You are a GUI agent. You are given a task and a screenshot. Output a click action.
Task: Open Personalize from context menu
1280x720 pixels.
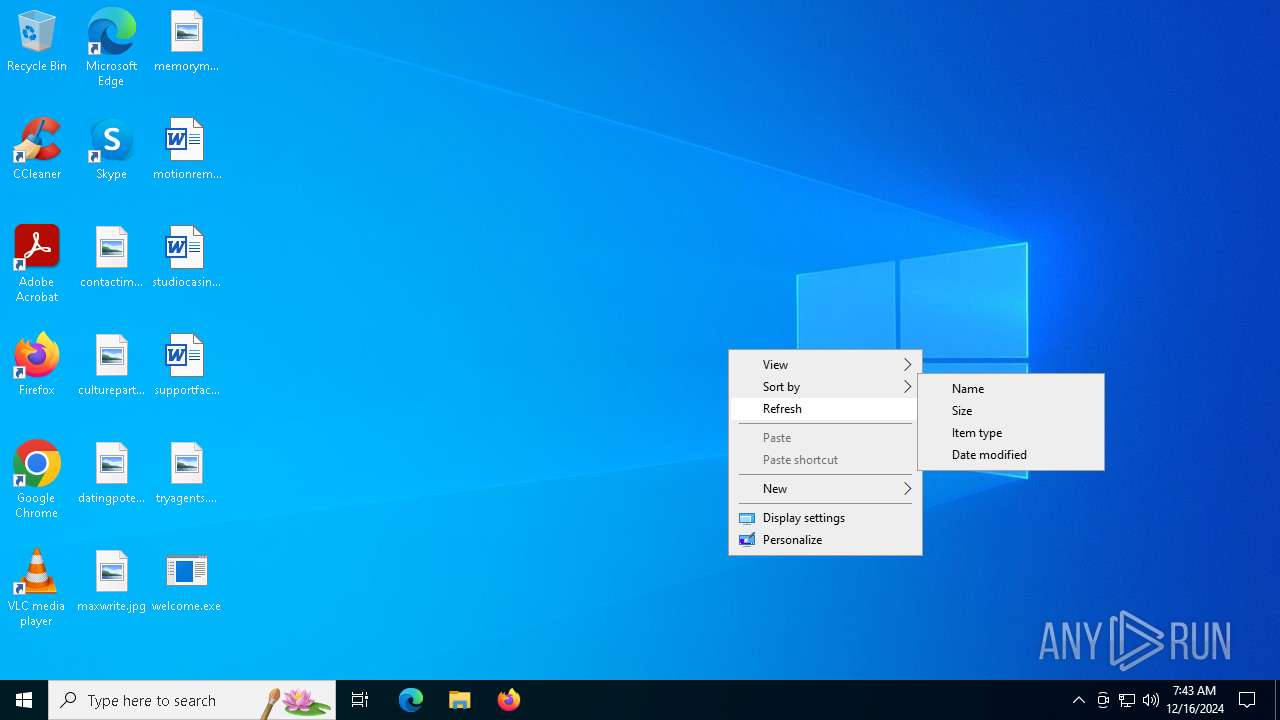click(825, 540)
